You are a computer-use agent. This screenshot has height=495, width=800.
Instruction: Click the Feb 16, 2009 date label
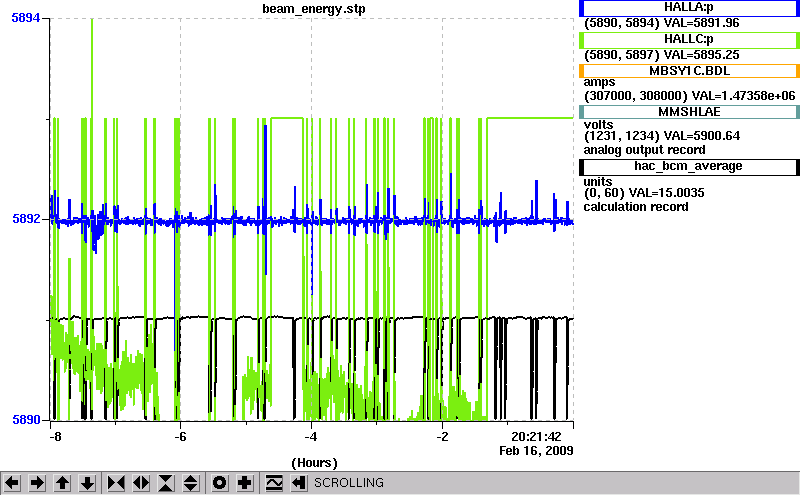[536, 451]
